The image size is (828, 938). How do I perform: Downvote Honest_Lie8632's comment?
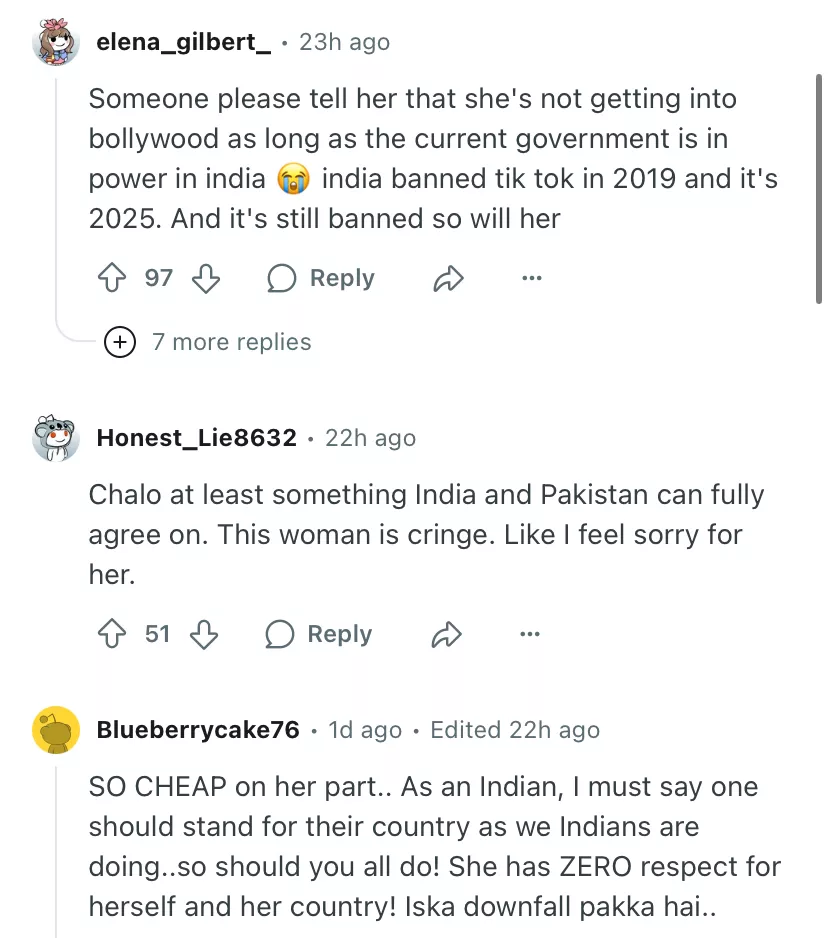(204, 634)
